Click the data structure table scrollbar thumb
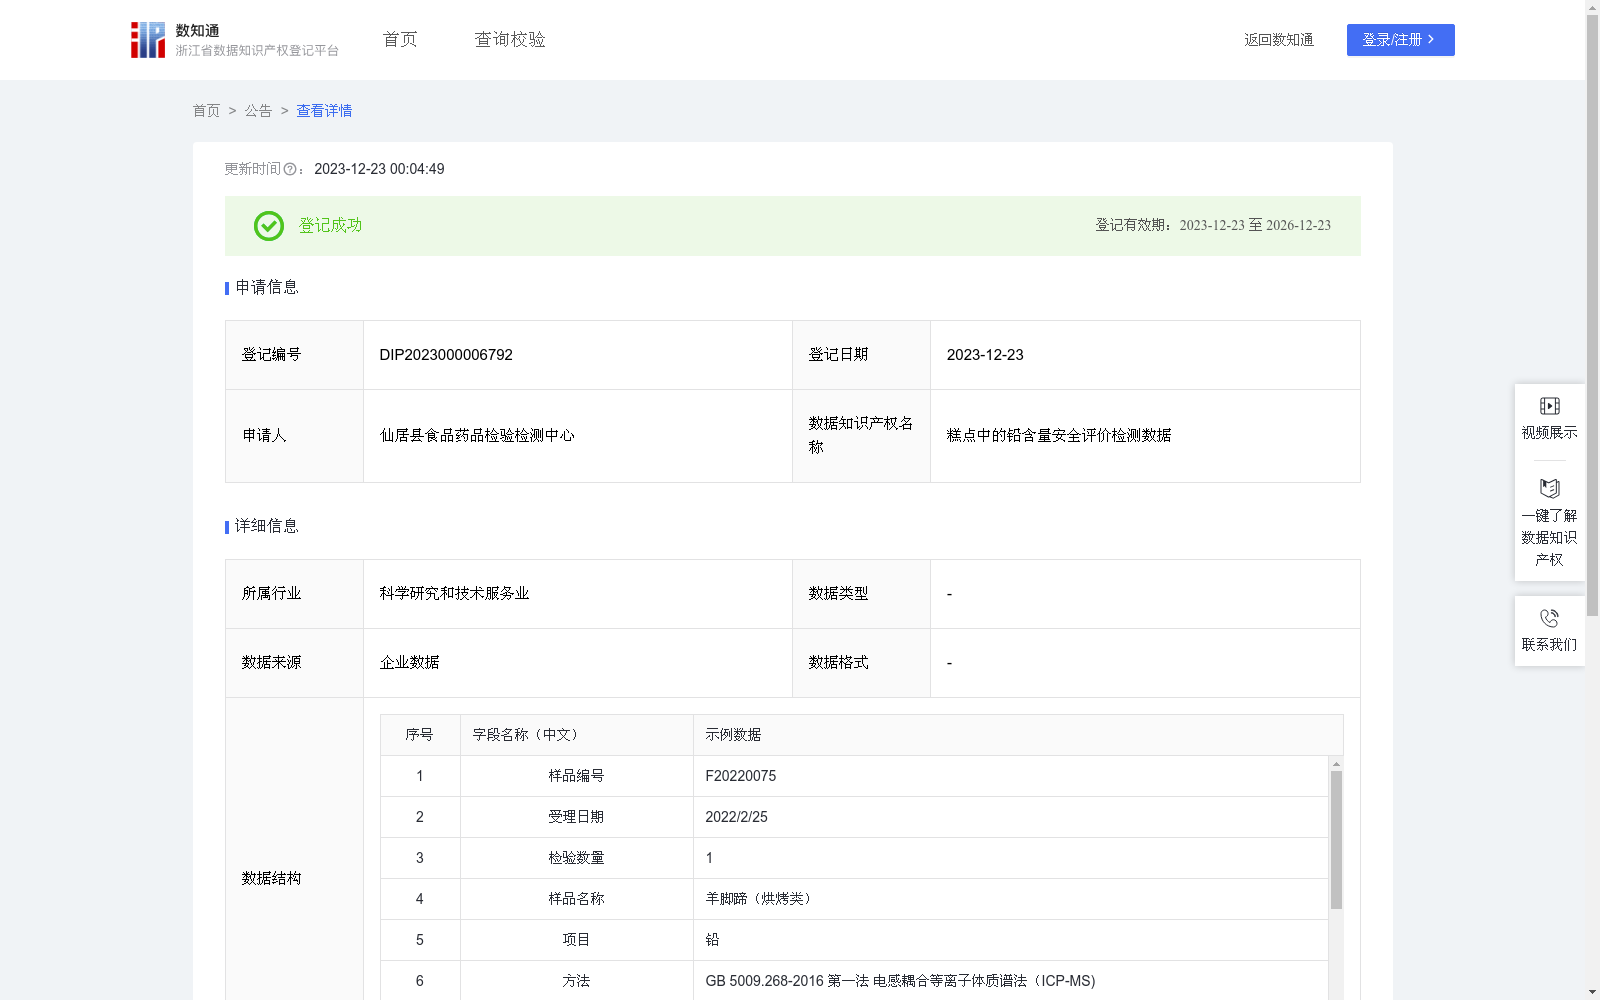 tap(1336, 840)
